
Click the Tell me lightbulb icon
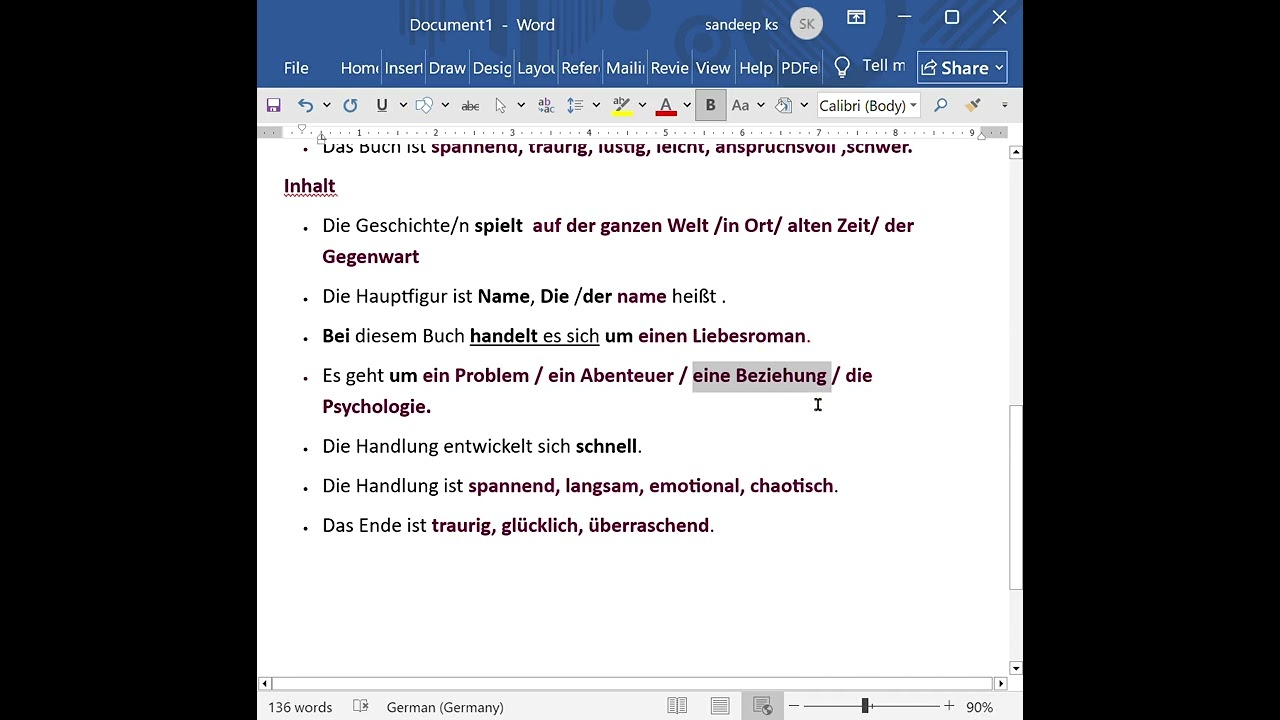(x=842, y=67)
